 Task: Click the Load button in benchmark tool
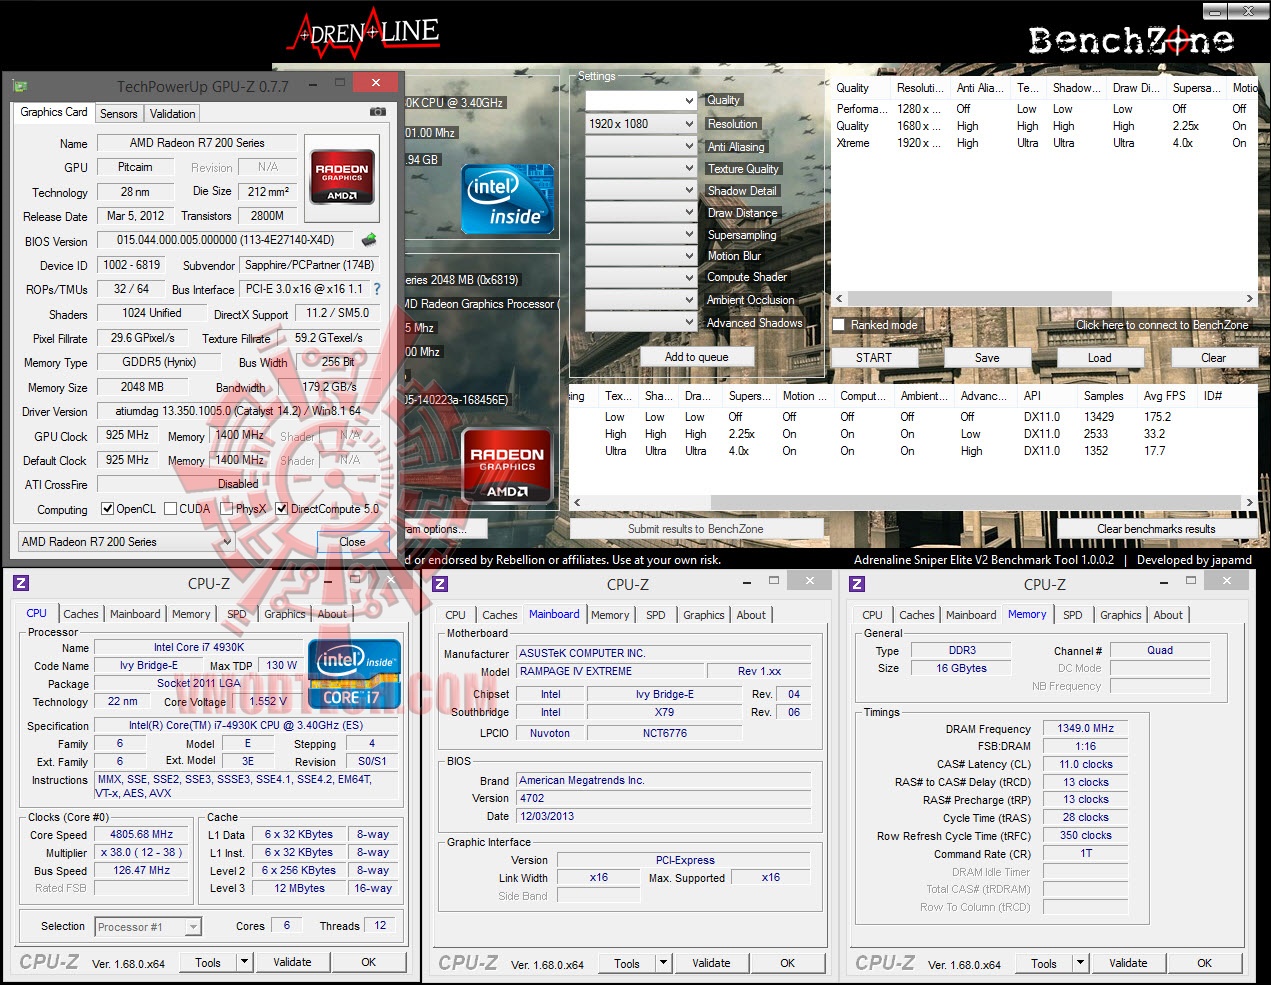[x=1100, y=358]
